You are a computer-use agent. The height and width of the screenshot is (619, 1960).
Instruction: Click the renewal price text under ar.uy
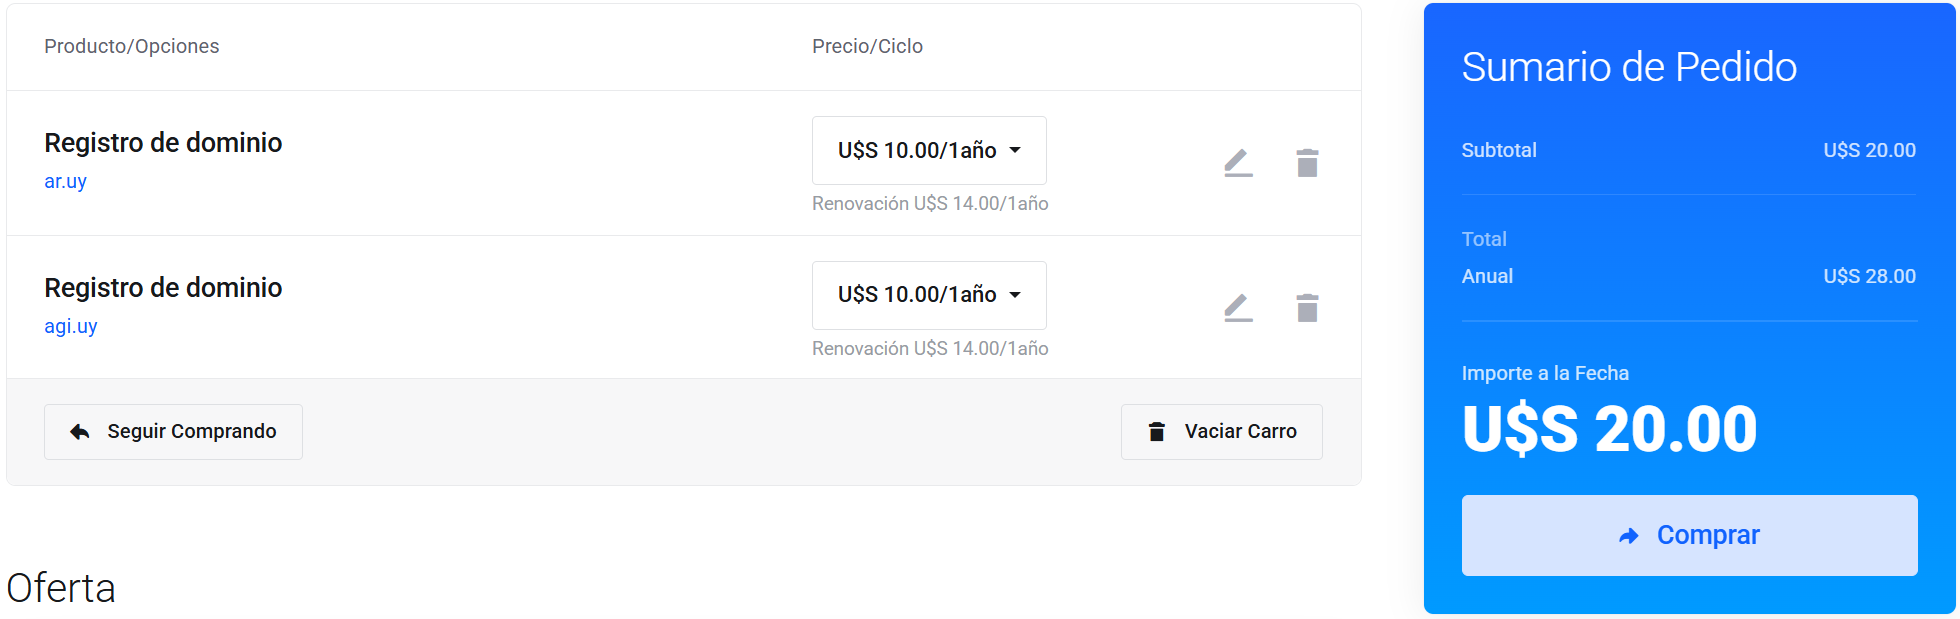tap(930, 204)
